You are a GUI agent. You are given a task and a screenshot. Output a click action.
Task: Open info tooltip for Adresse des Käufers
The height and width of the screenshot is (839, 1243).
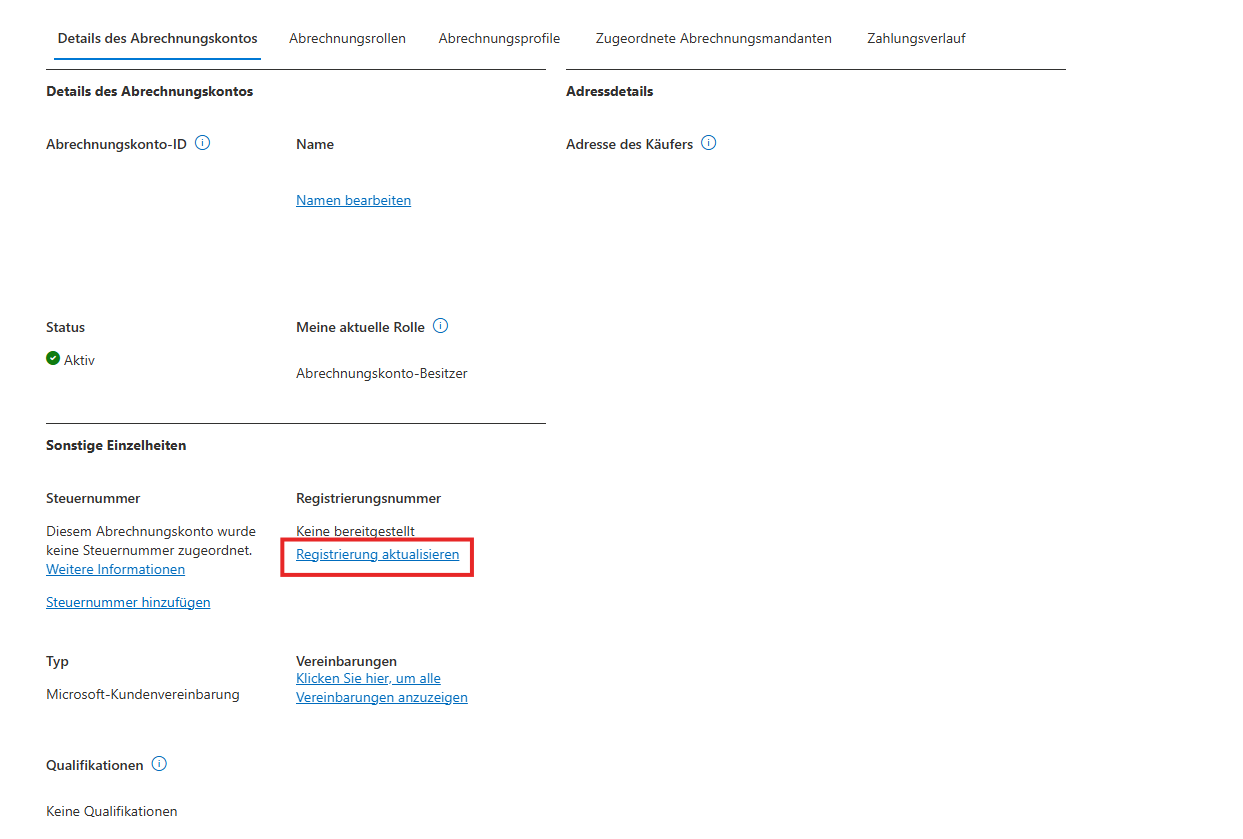pyautogui.click(x=708, y=143)
